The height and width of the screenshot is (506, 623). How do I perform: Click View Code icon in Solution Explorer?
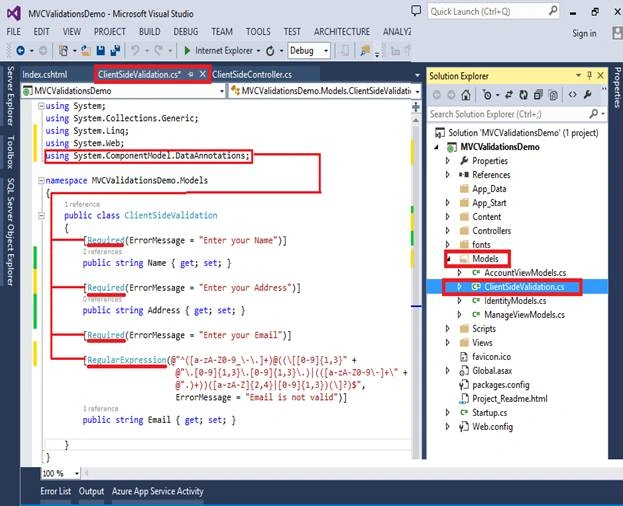tap(572, 95)
